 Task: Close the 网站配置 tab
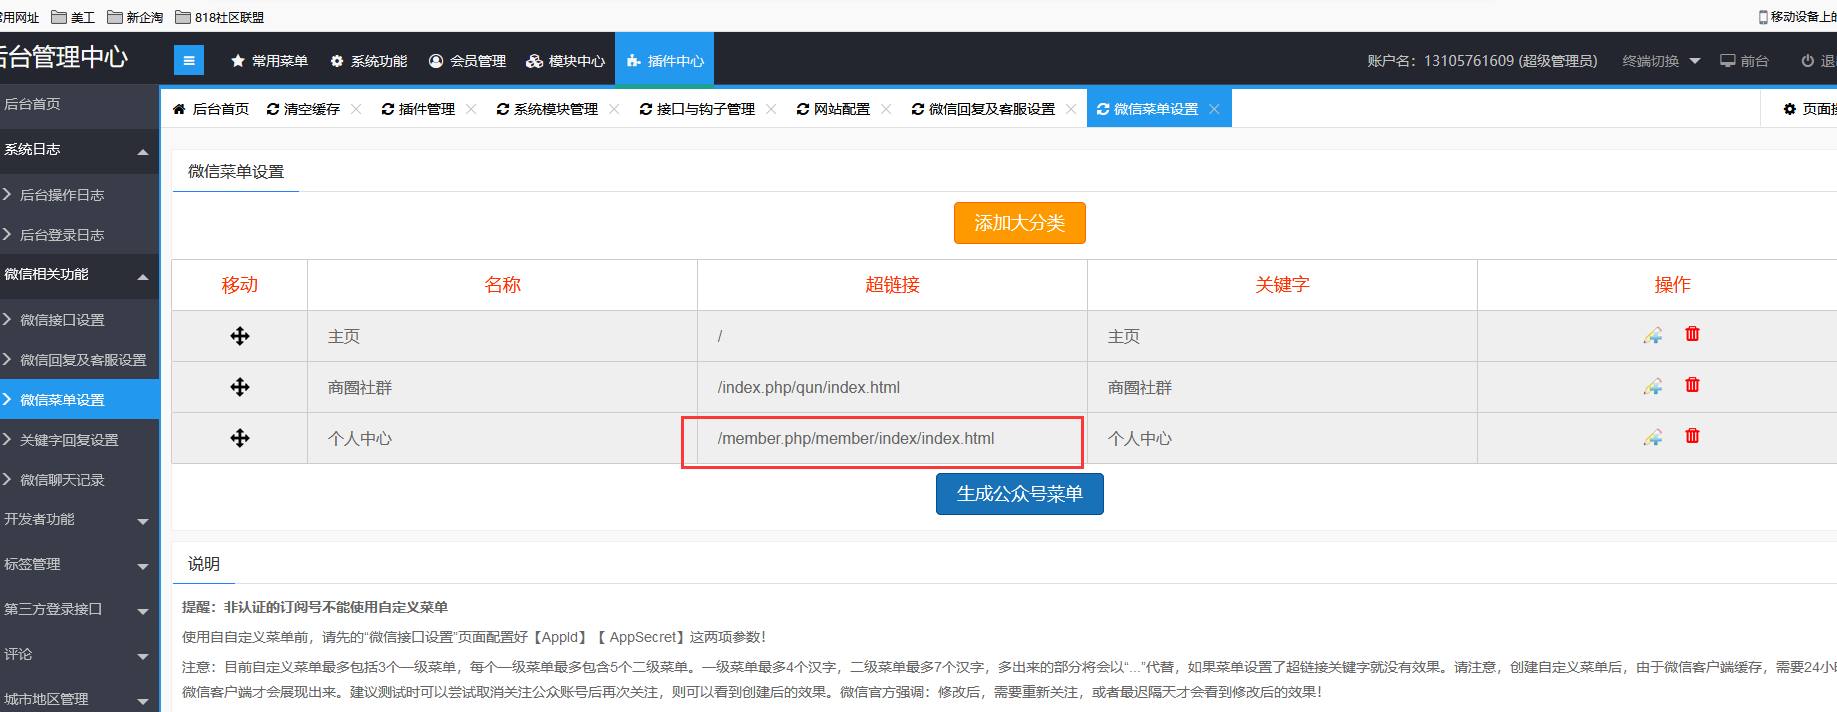[x=886, y=109]
